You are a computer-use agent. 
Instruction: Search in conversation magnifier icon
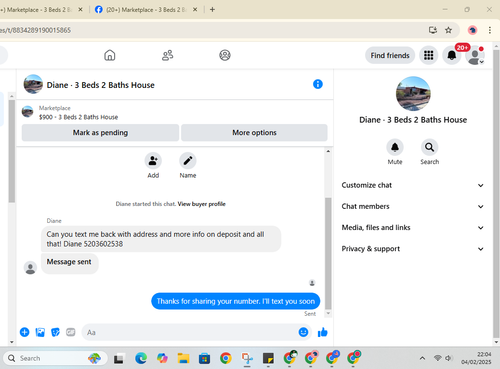pyautogui.click(x=429, y=147)
